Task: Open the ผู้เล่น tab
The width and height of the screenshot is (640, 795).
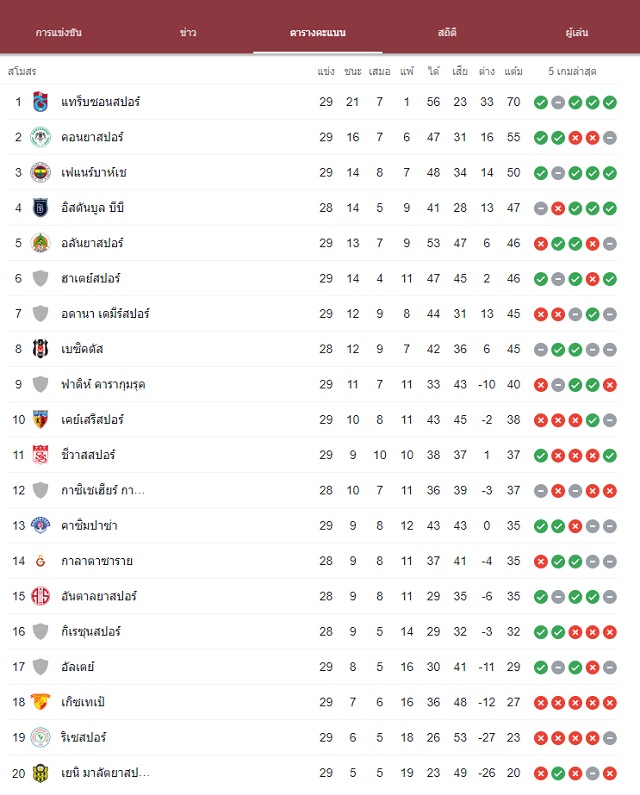Action: [577, 32]
